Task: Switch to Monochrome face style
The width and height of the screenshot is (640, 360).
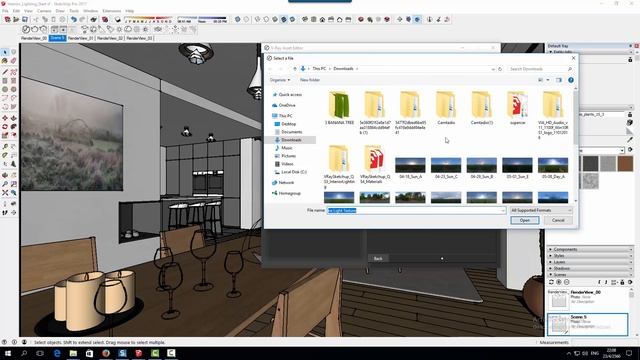Action: [x=292, y=20]
